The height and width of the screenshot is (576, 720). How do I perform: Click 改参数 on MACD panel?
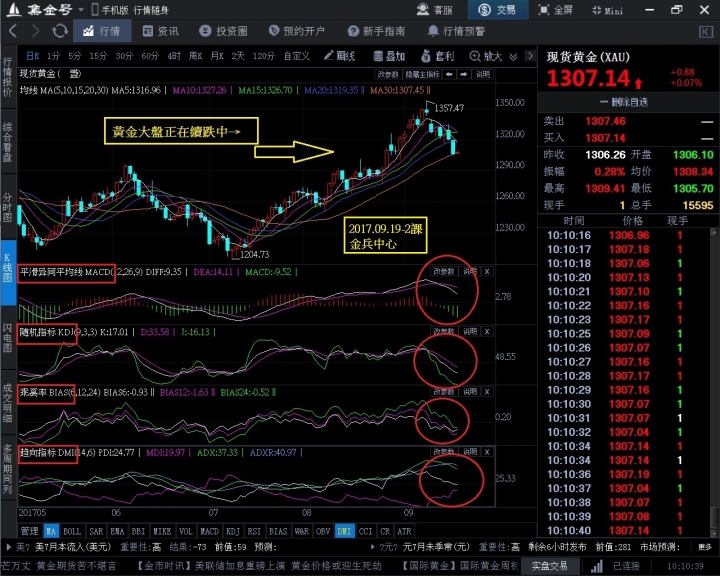(444, 271)
